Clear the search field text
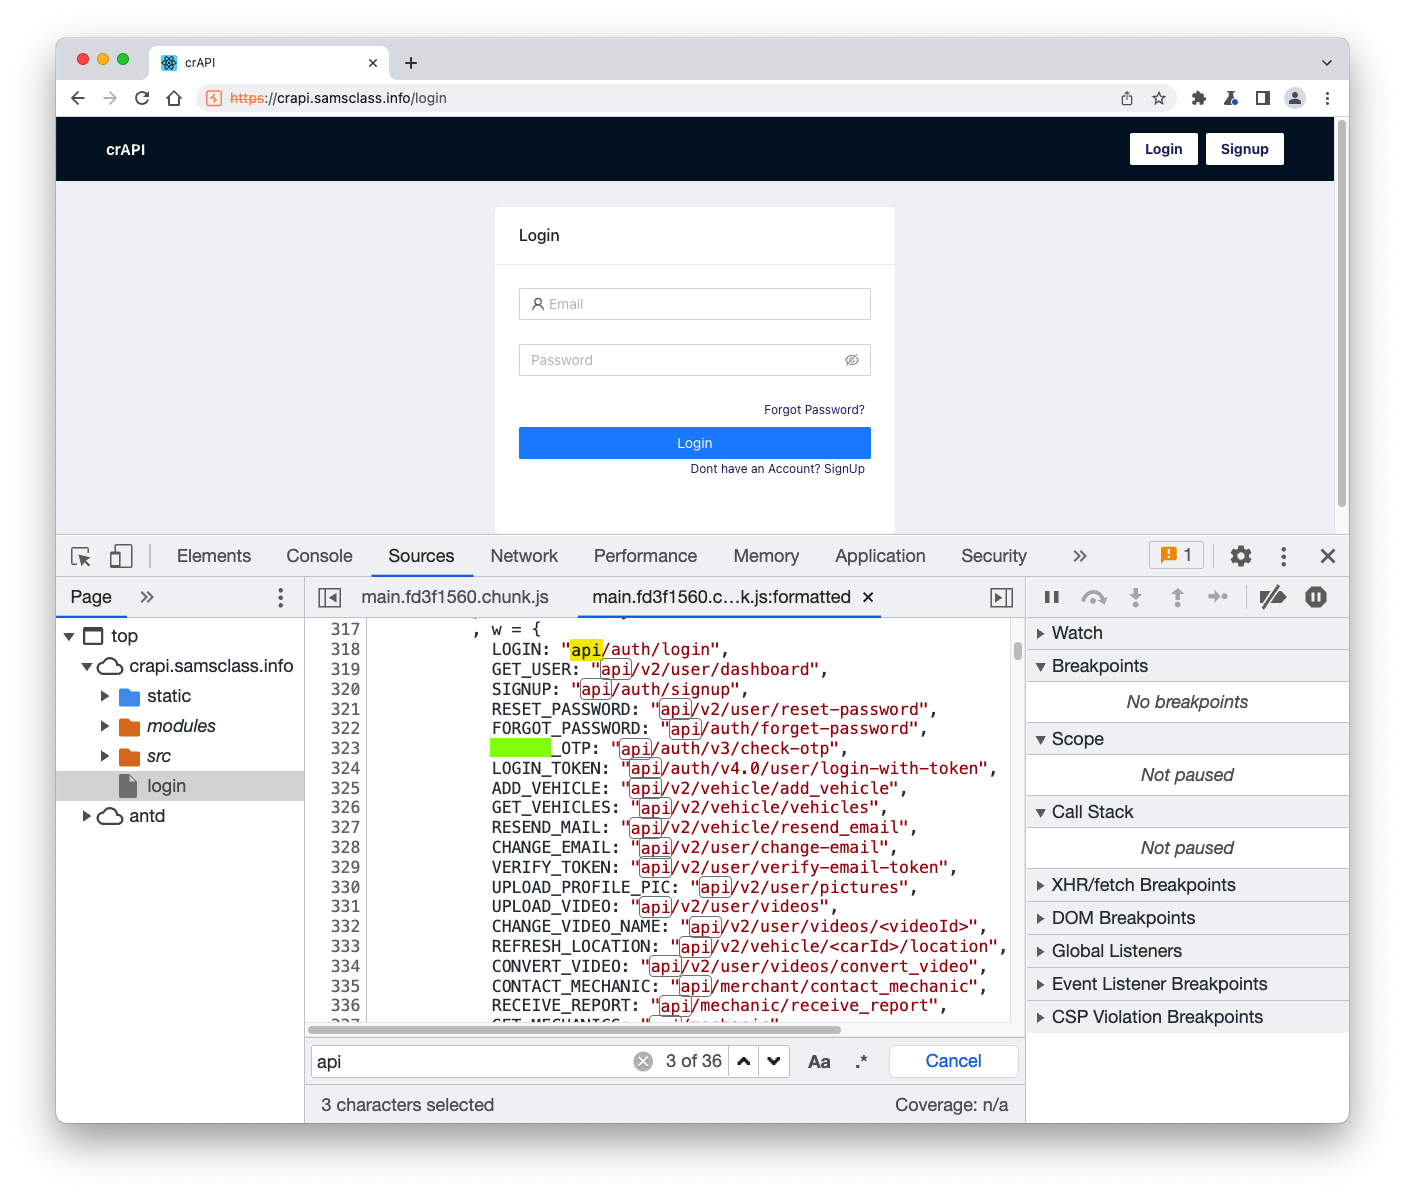The width and height of the screenshot is (1405, 1197). pyautogui.click(x=643, y=1061)
